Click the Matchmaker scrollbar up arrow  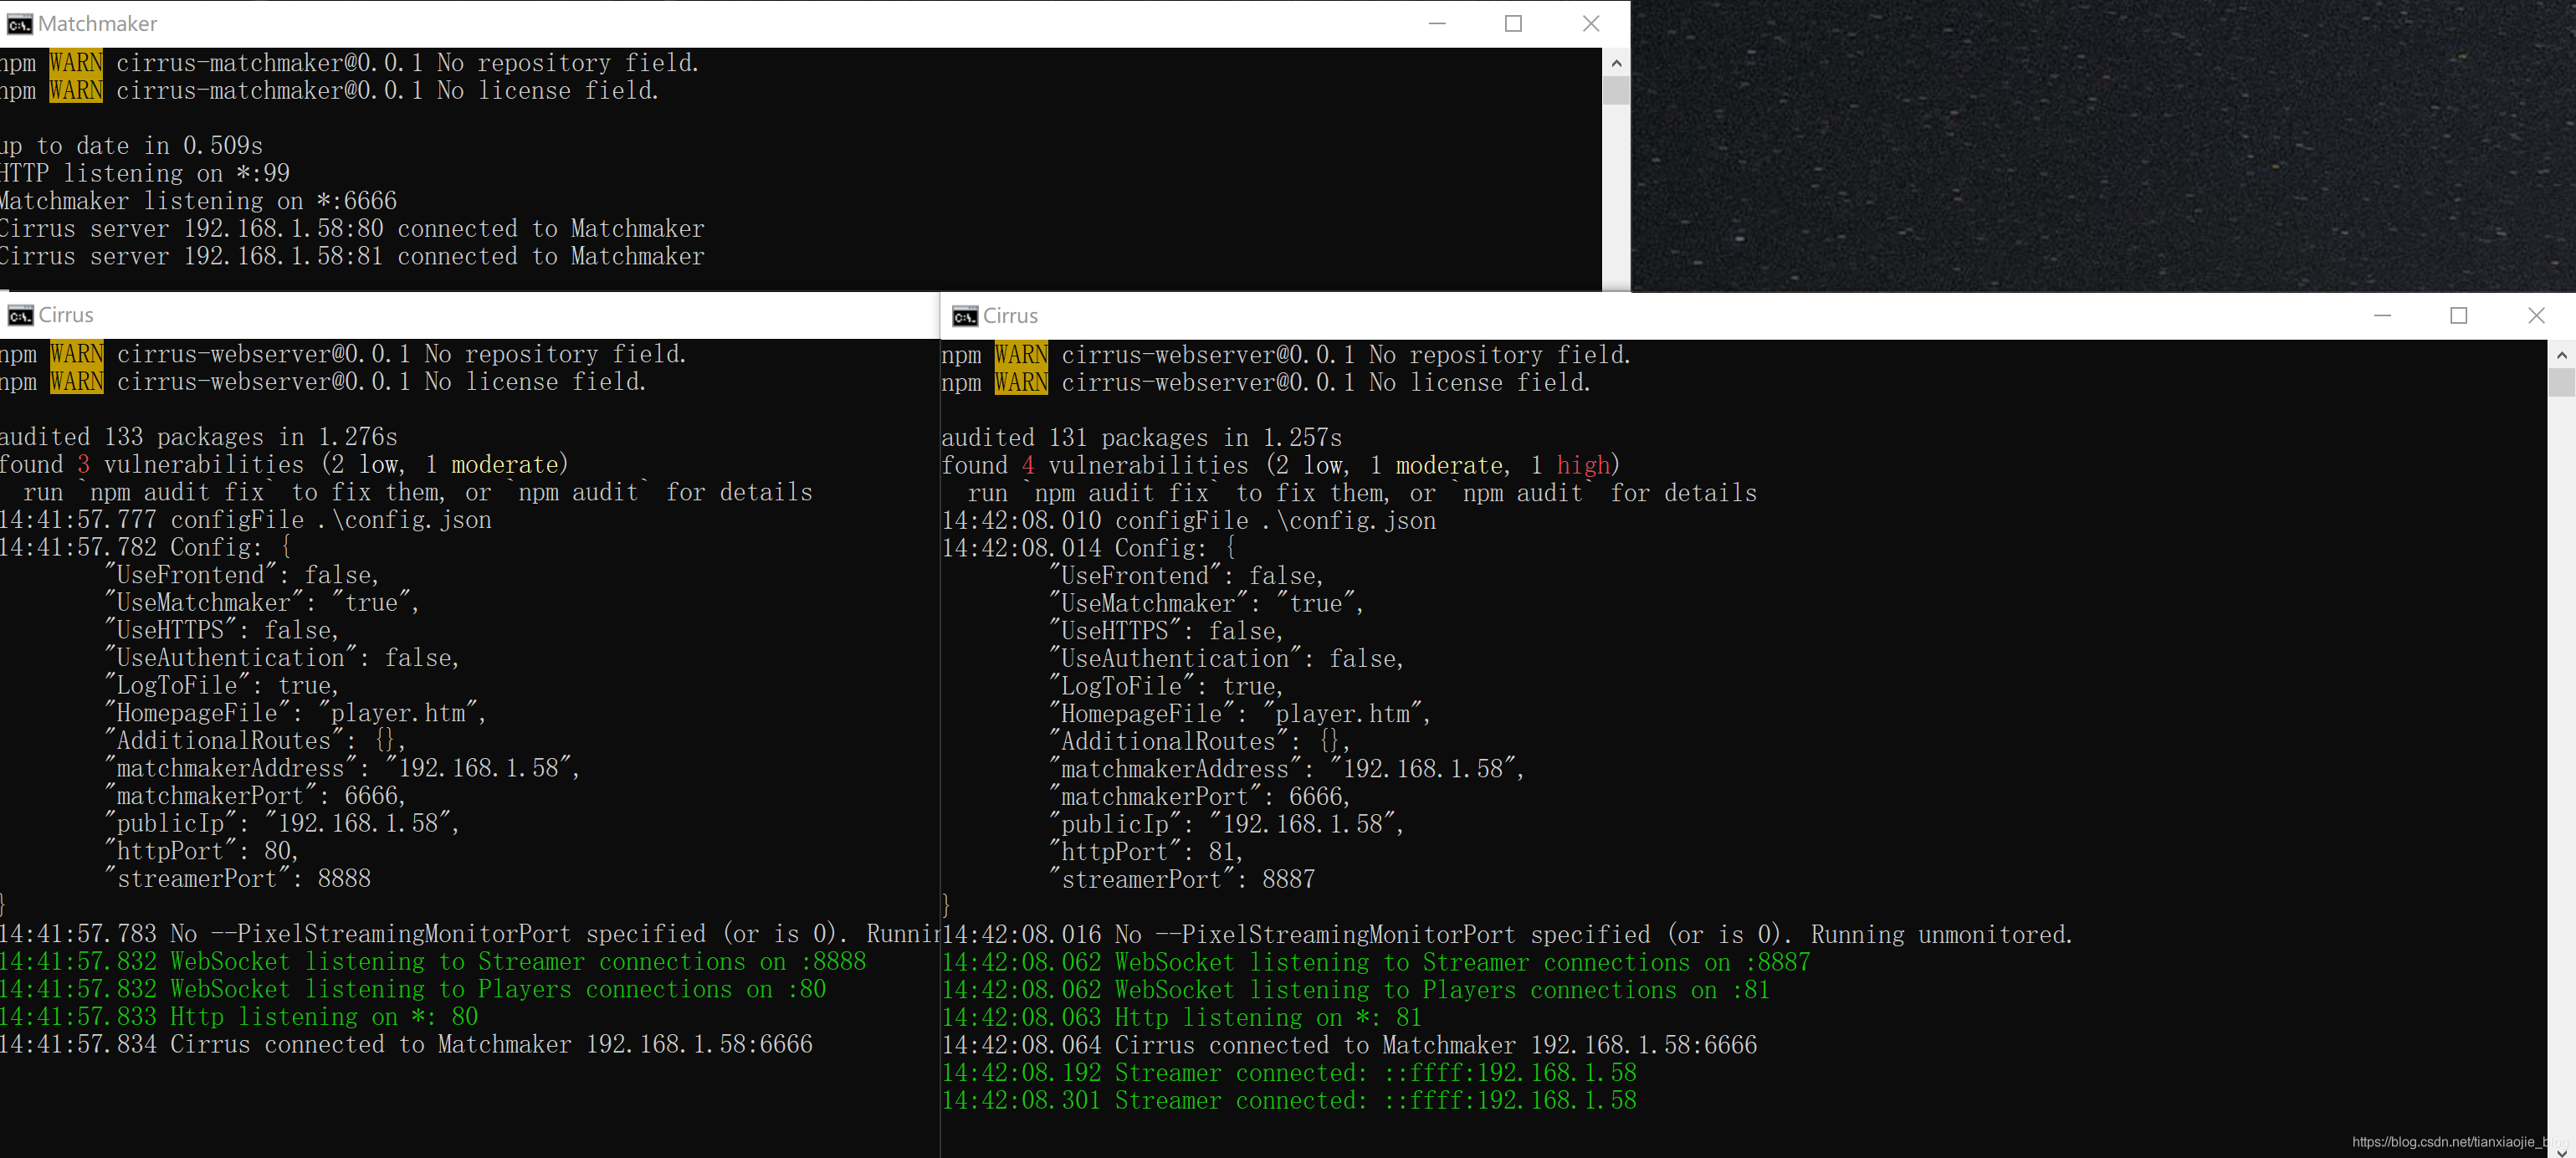1616,63
